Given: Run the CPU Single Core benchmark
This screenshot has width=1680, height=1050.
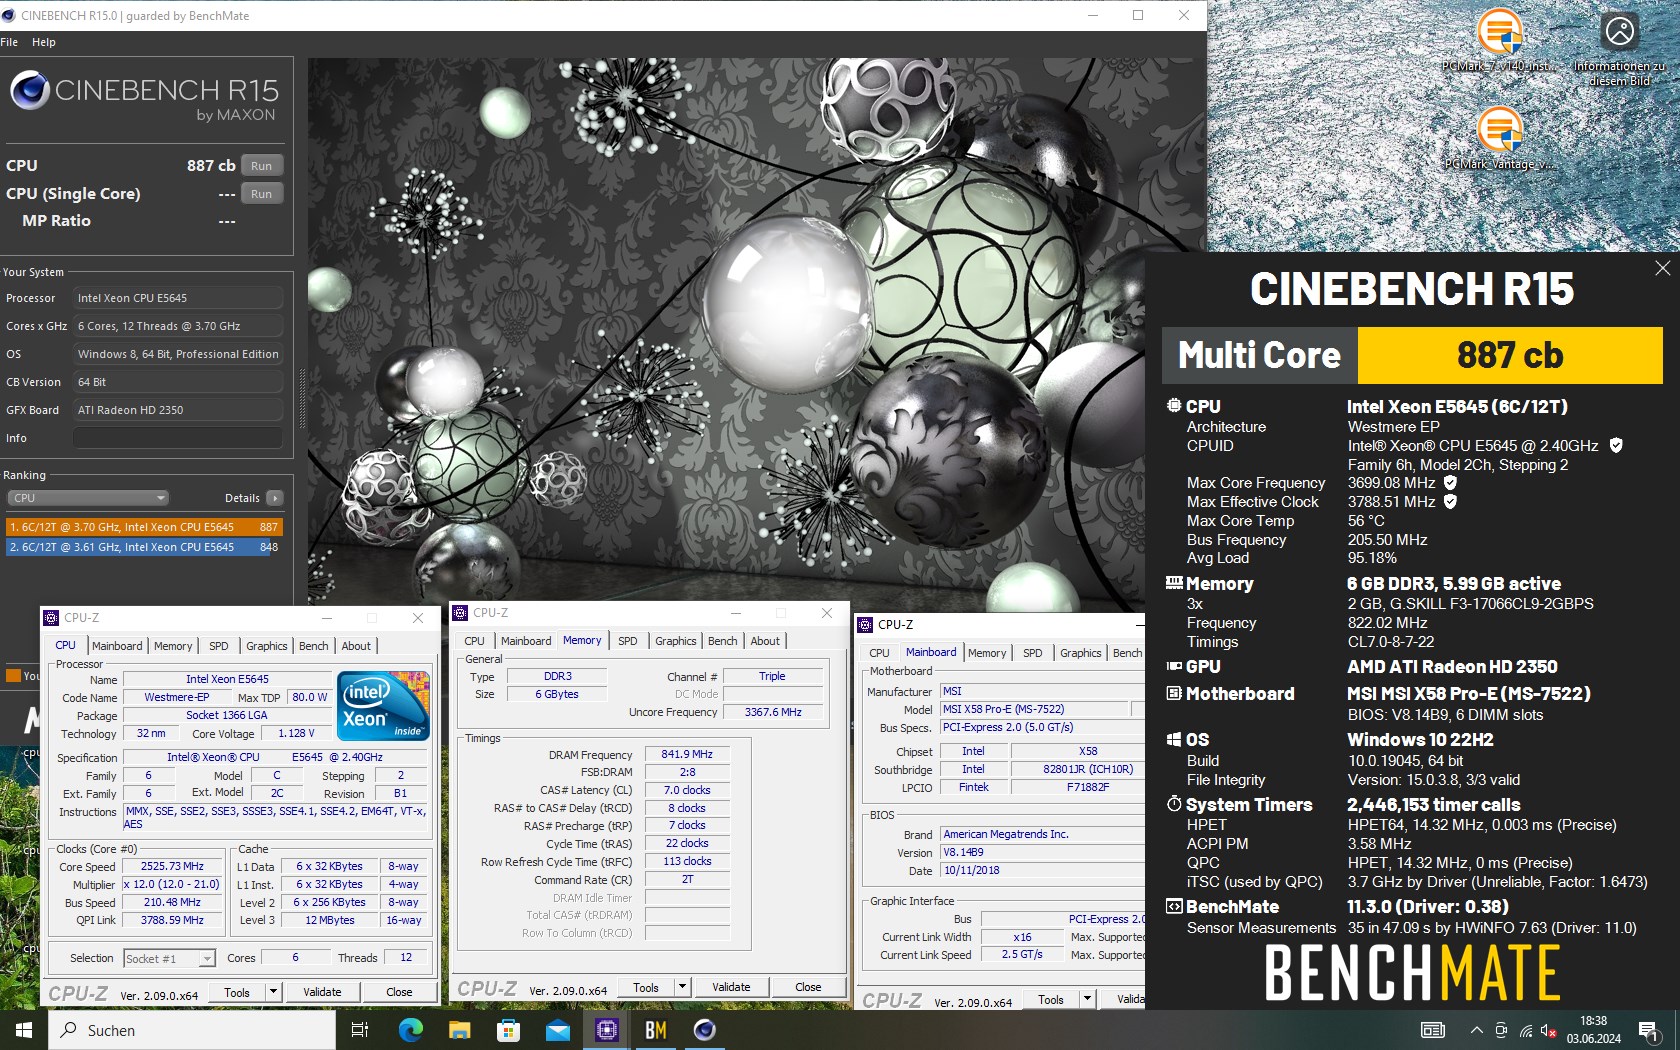Looking at the screenshot, I should point(261,194).
